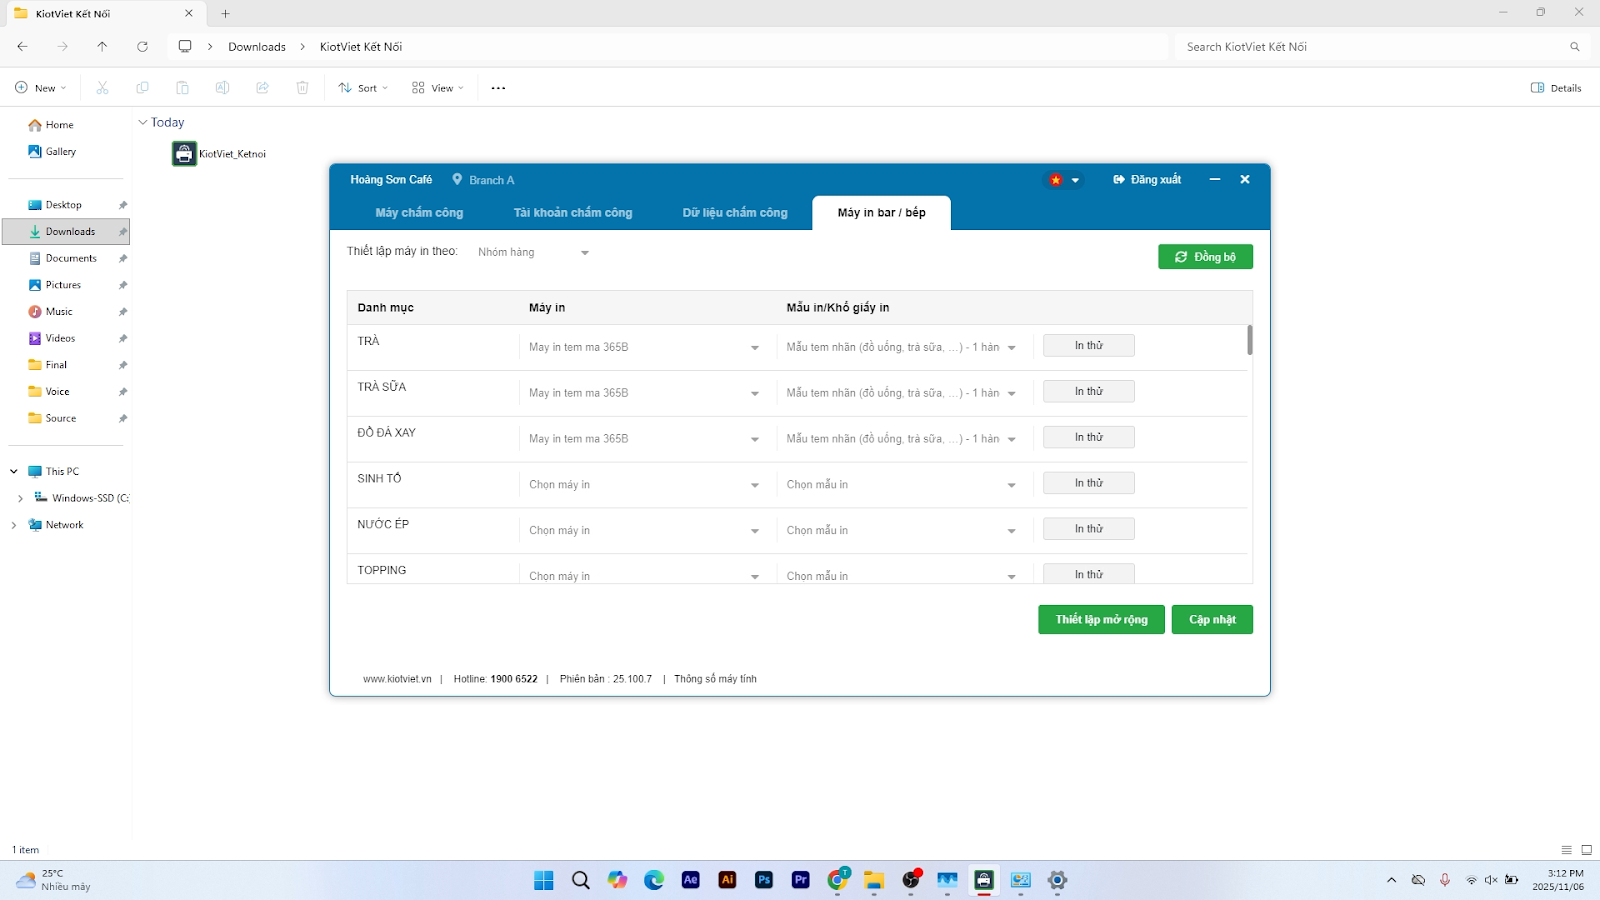
Task: Click the Thiết lập mở rộng button
Action: coord(1101,620)
